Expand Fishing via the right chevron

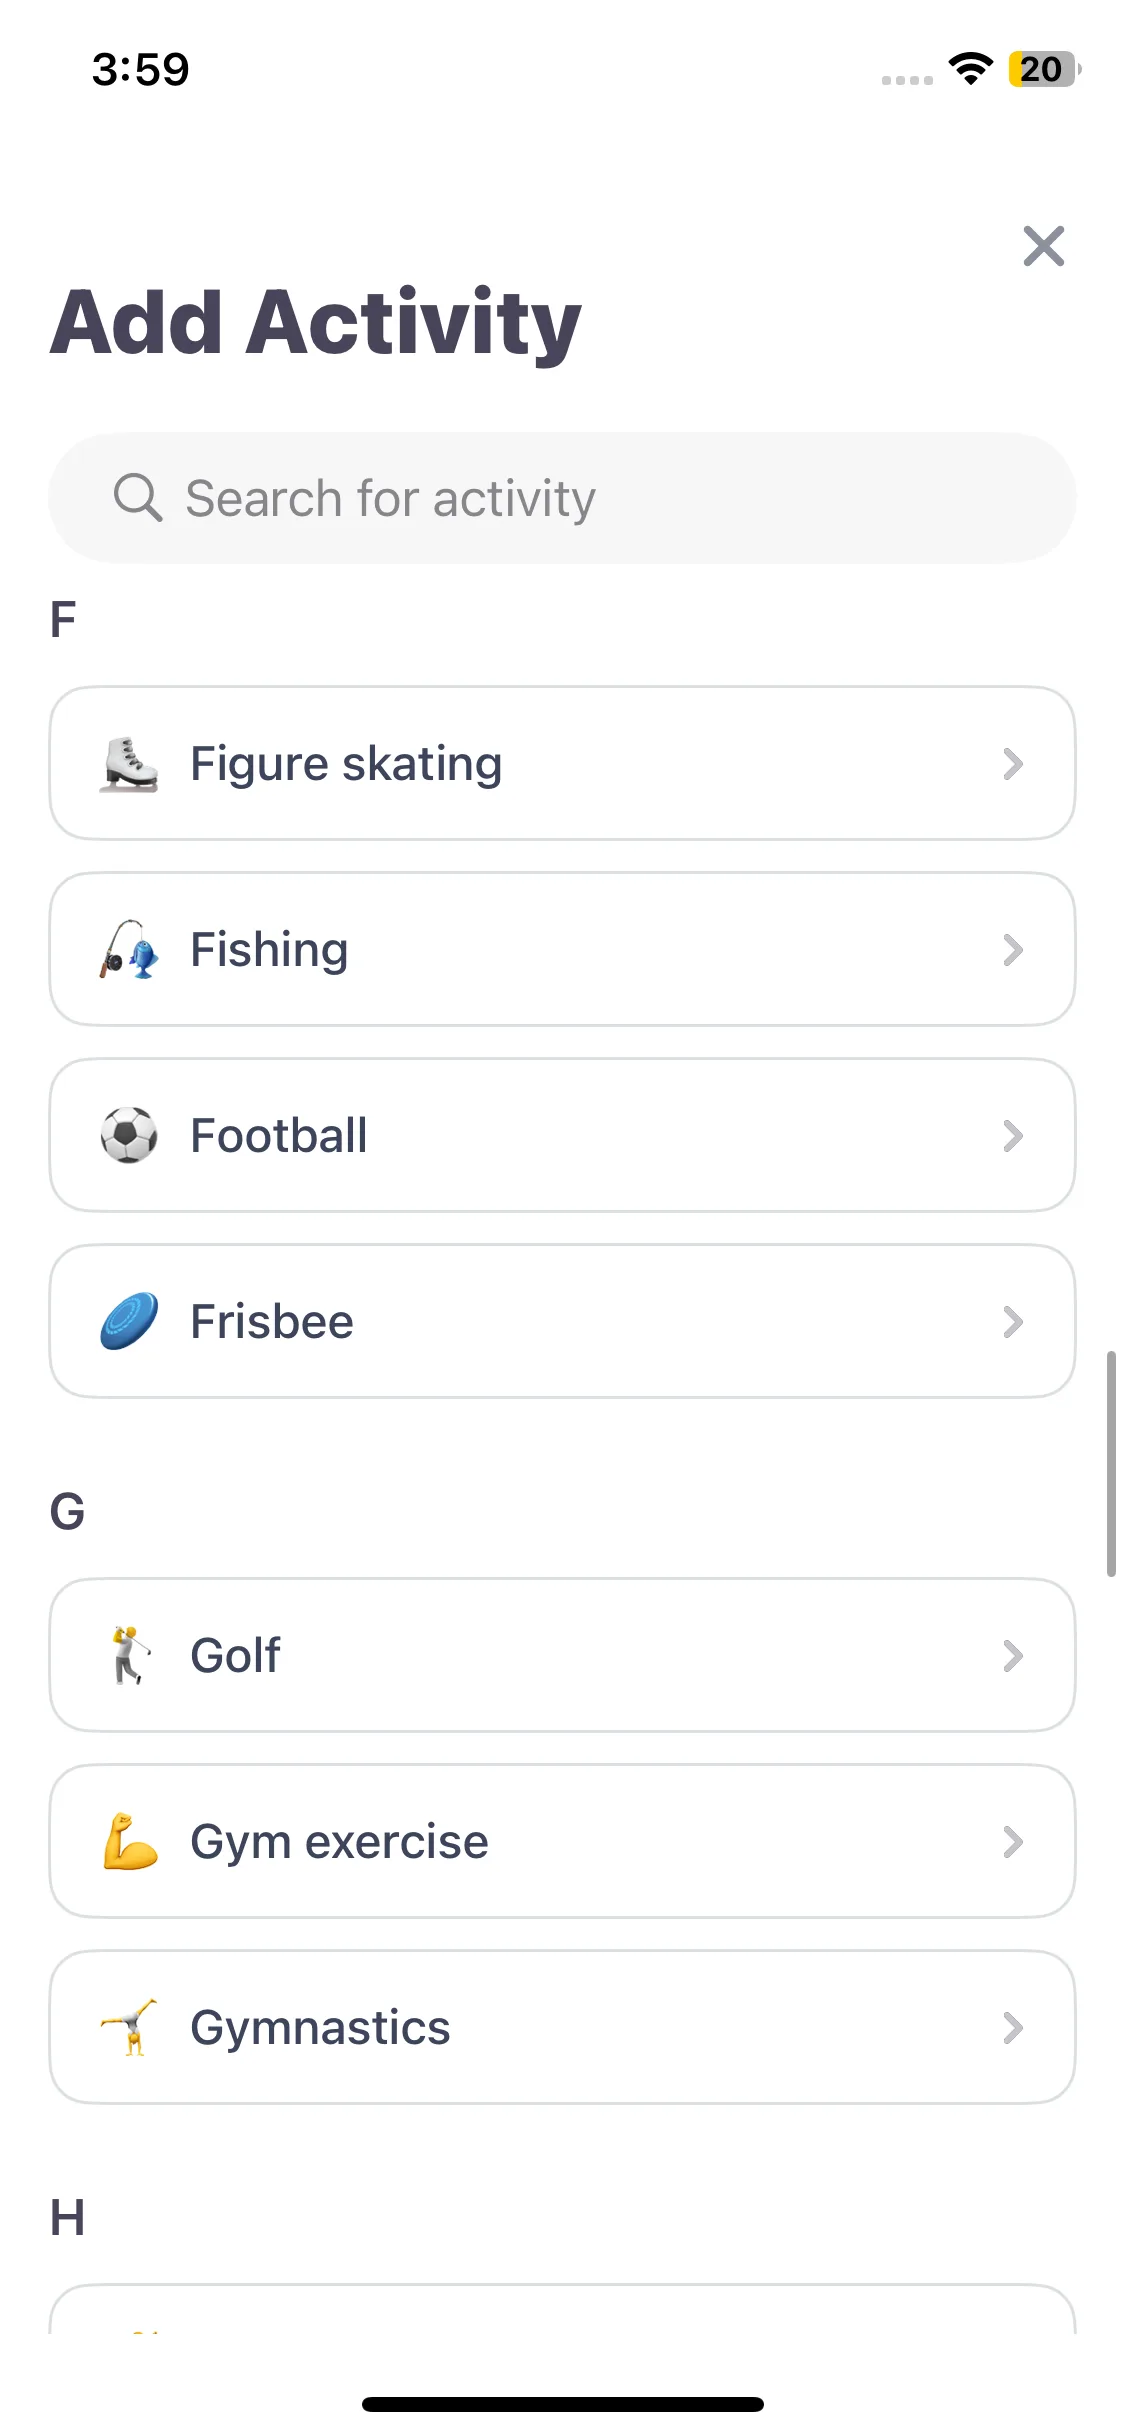tap(1013, 950)
